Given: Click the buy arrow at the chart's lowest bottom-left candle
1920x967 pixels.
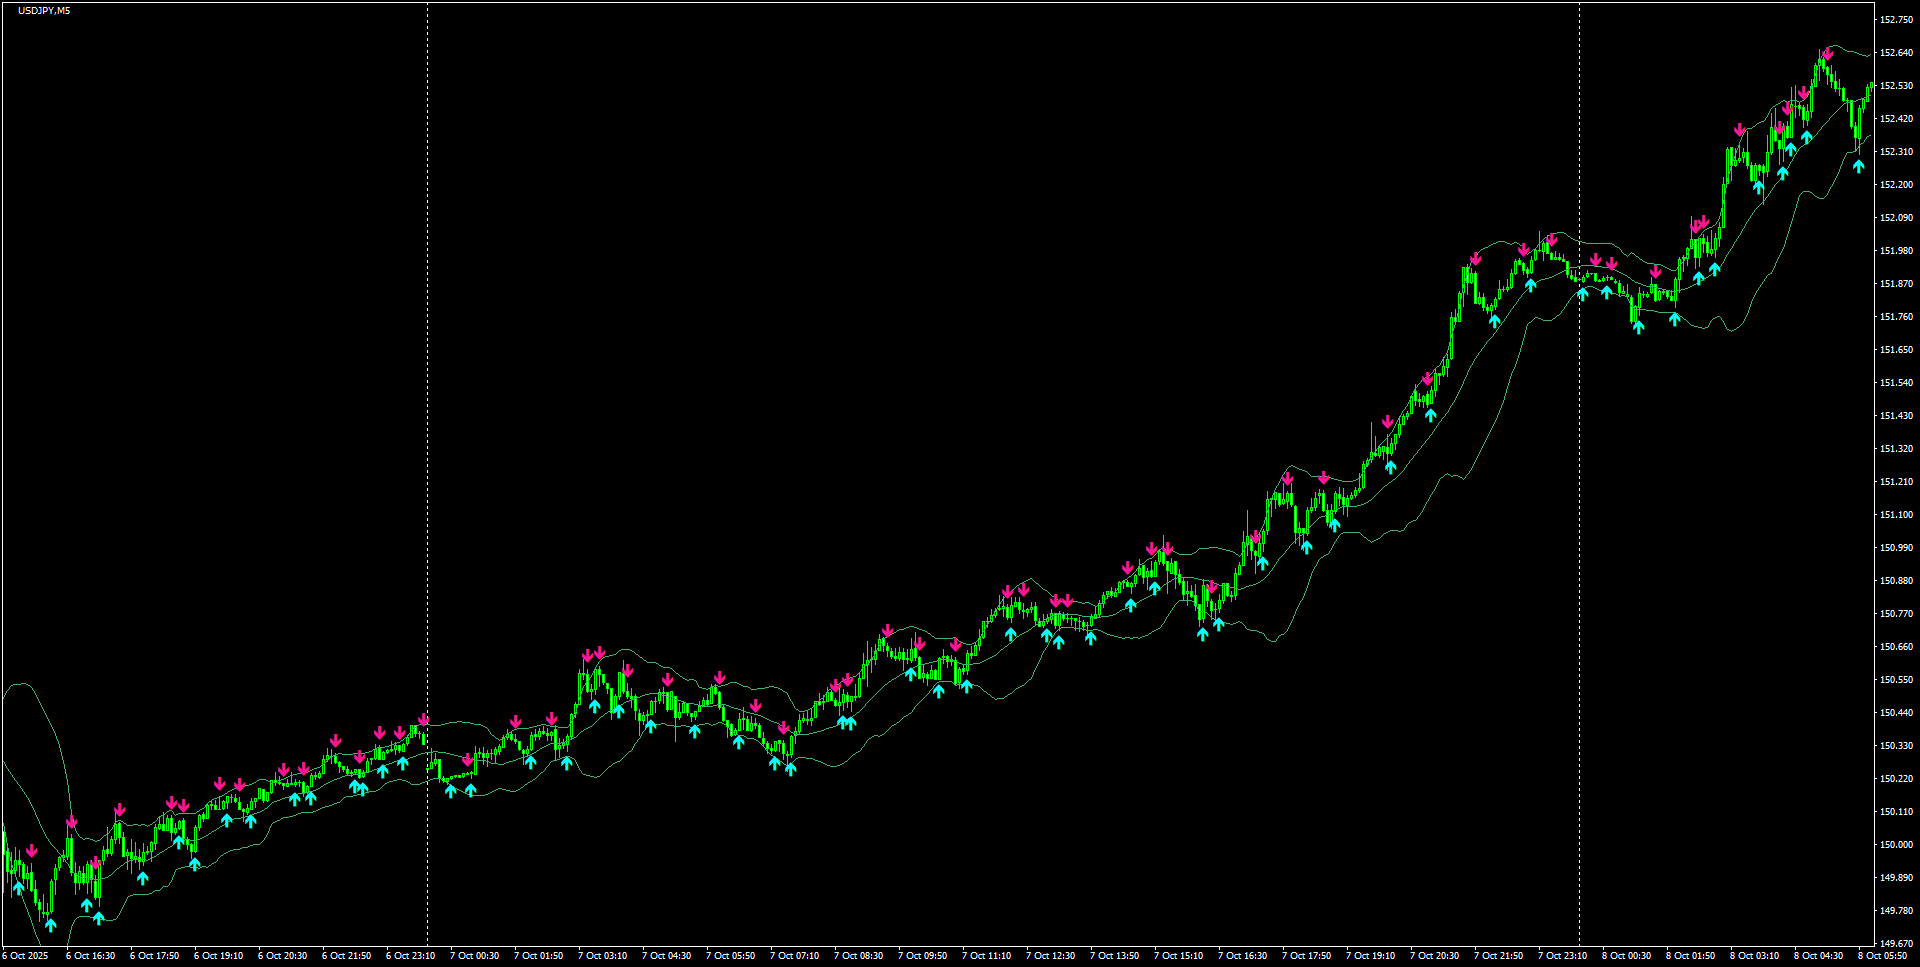Looking at the screenshot, I should click(x=50, y=925).
